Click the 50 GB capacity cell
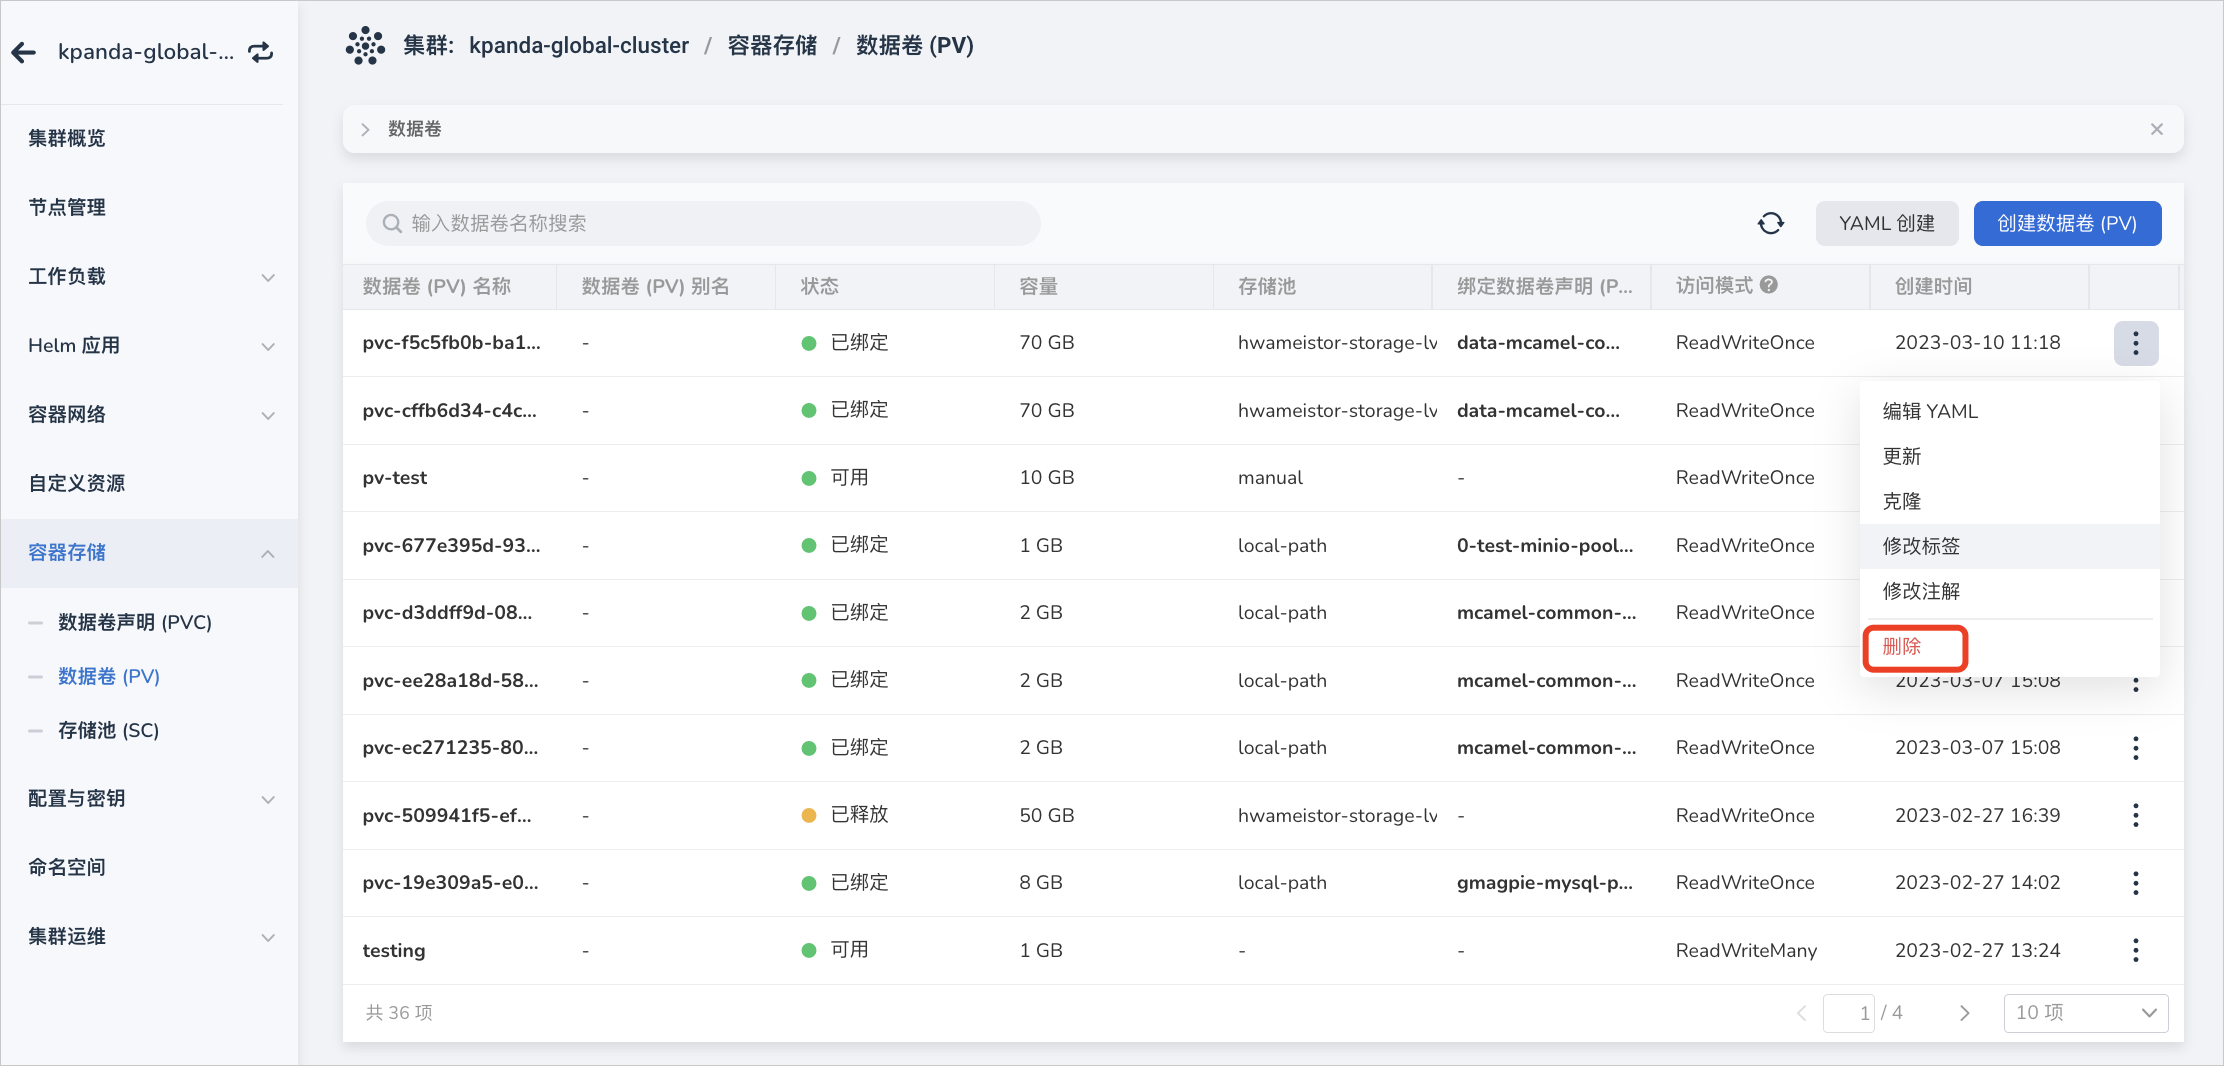This screenshot has height=1066, width=2224. [x=1047, y=815]
